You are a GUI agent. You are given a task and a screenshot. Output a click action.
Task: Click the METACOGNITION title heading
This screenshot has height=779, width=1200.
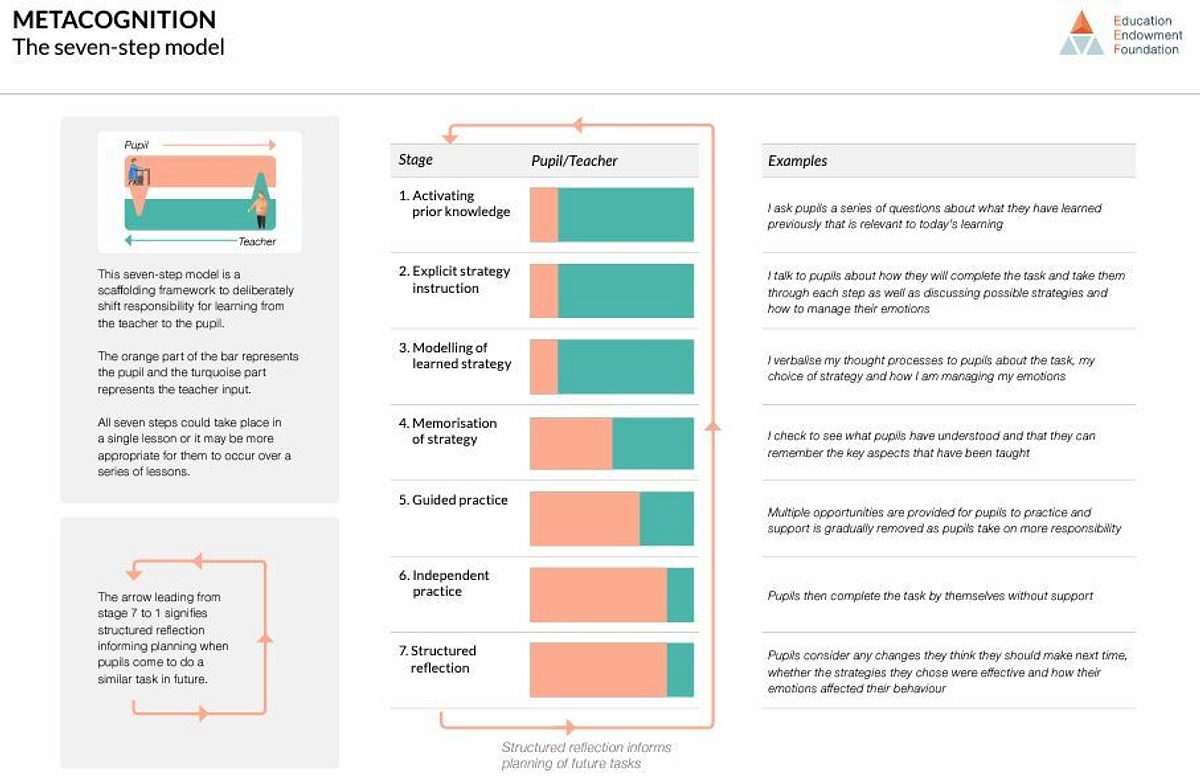click(x=114, y=19)
